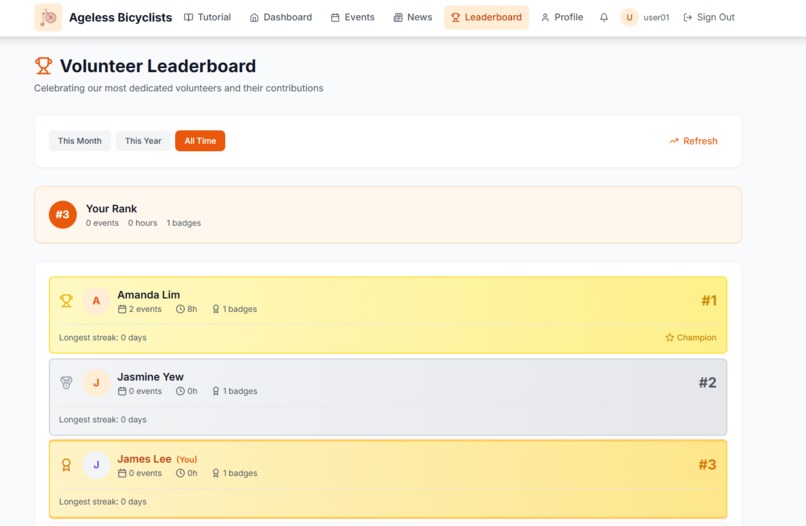Click the Ageless Bicyclists logo icon
Screen dimensions: 806x526
[48, 17]
